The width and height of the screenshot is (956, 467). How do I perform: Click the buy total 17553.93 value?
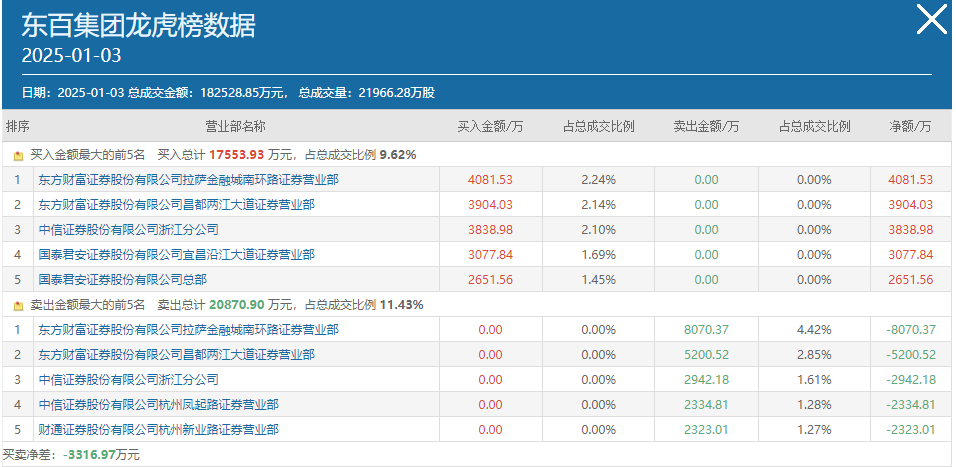(237, 155)
